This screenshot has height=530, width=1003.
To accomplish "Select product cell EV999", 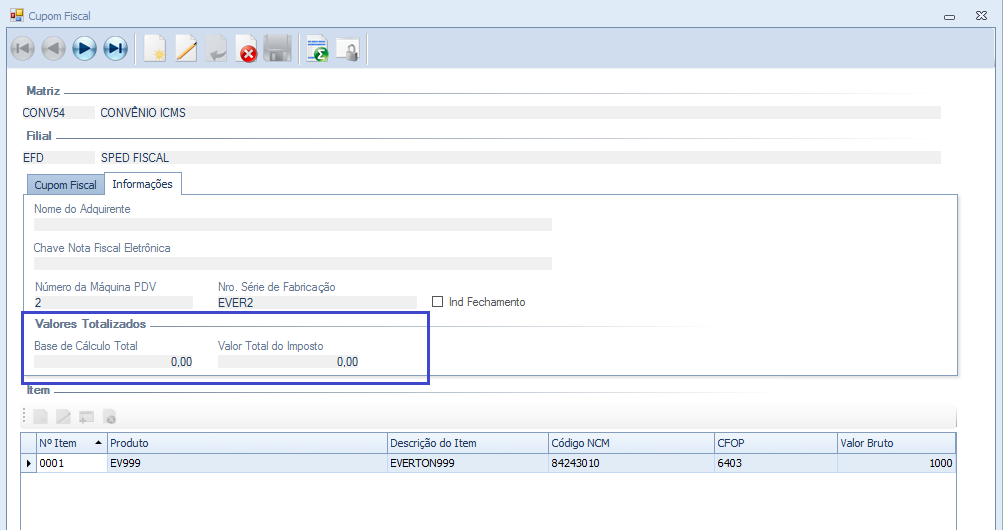I will pos(248,463).
